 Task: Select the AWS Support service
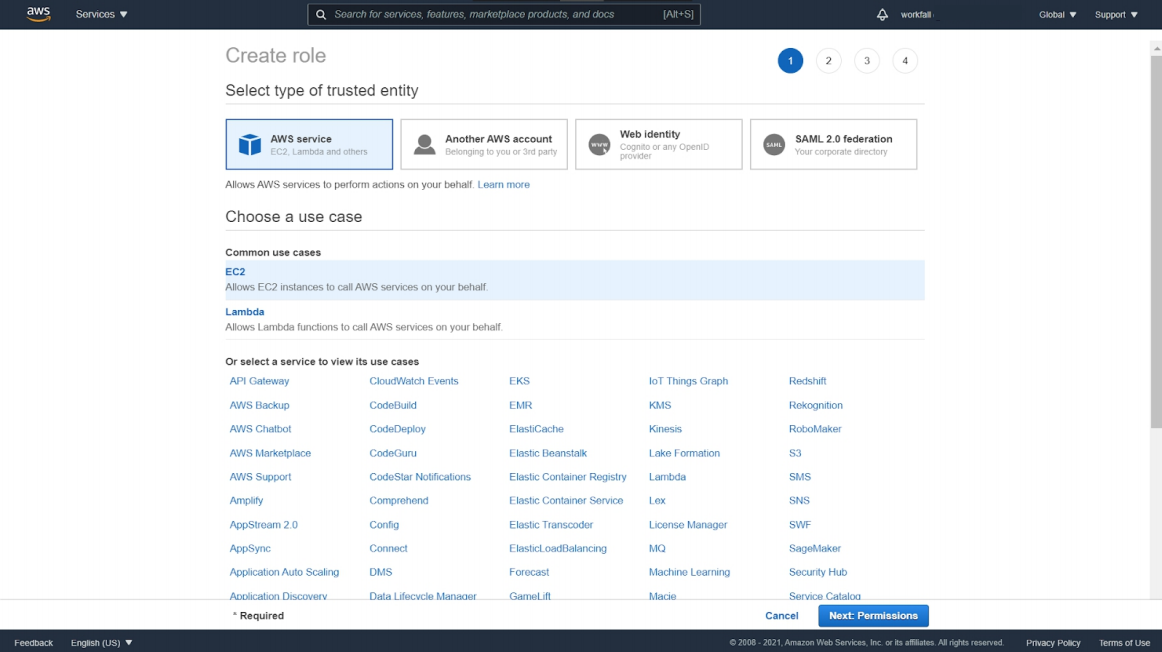[x=260, y=476]
